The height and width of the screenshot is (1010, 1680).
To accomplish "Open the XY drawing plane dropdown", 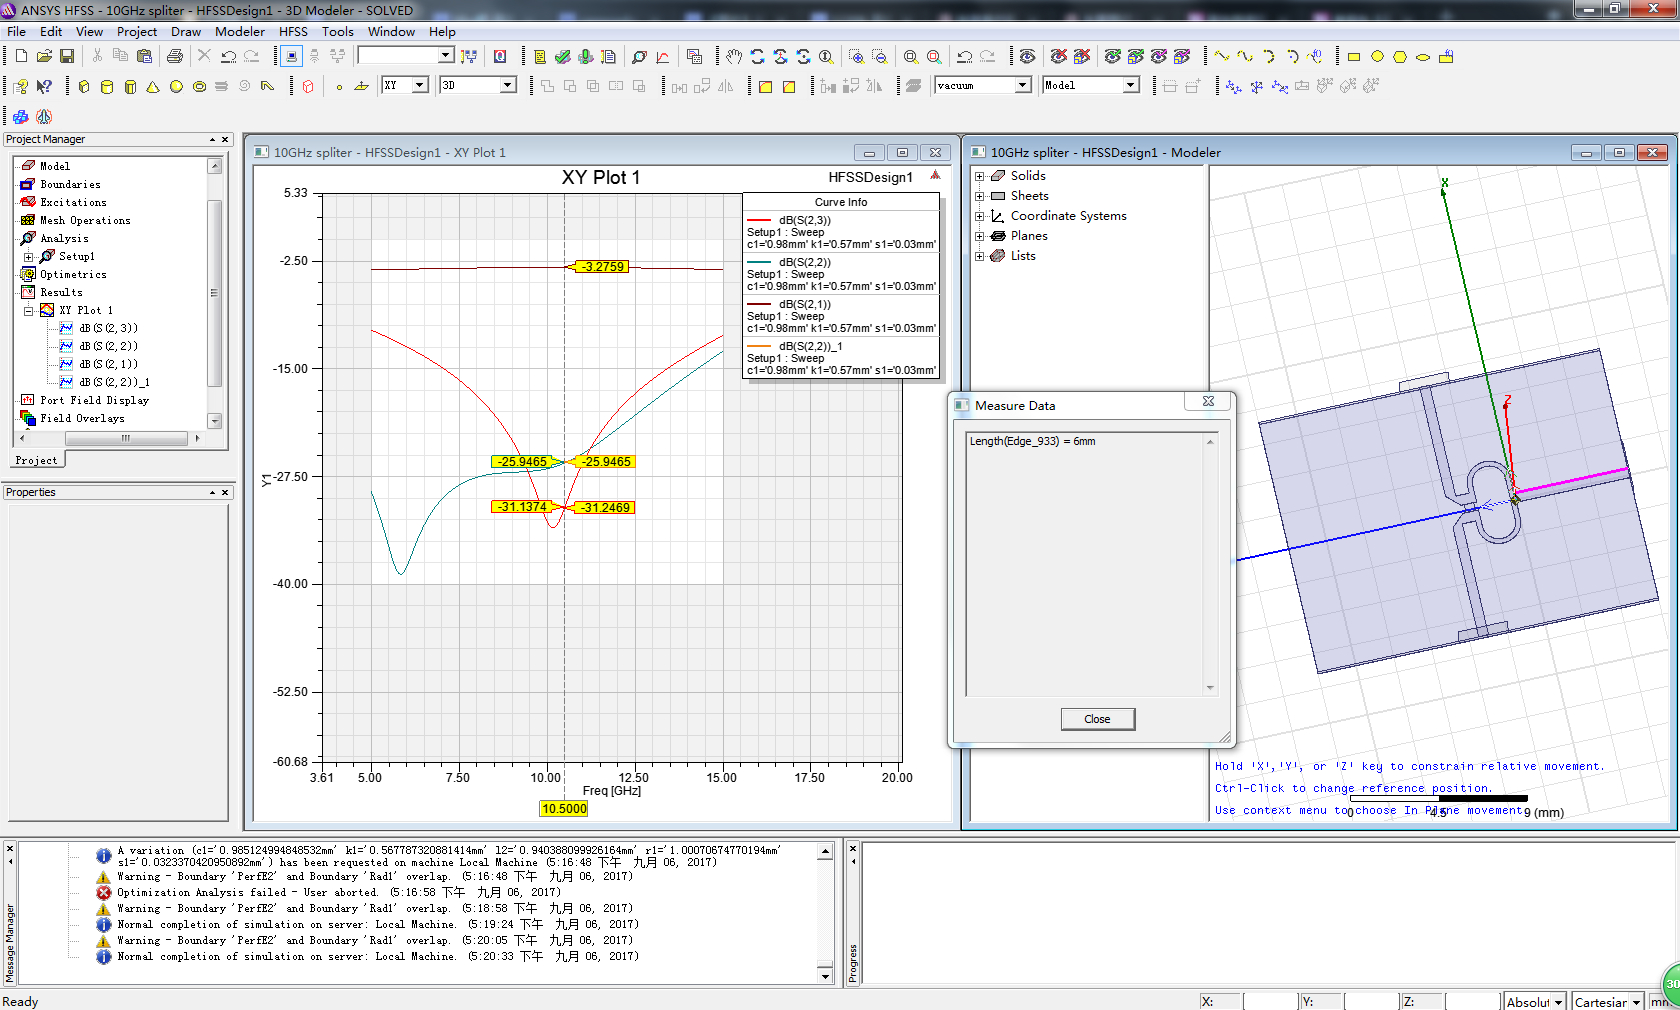I will point(420,86).
